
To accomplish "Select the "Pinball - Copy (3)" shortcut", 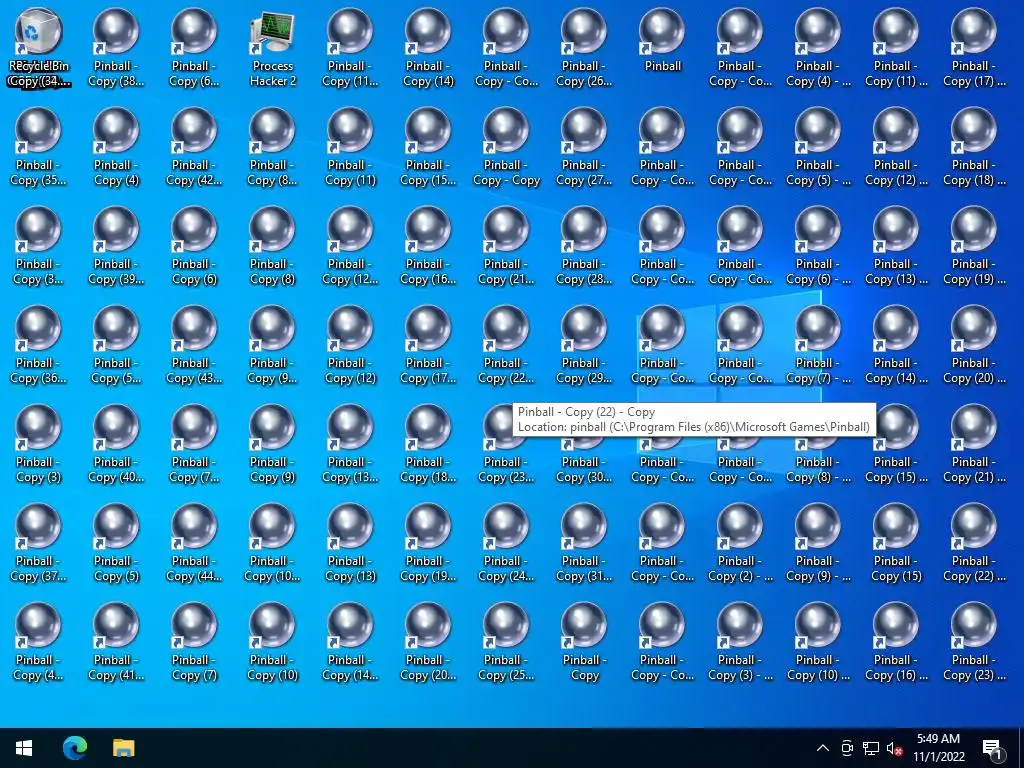I will (39, 445).
